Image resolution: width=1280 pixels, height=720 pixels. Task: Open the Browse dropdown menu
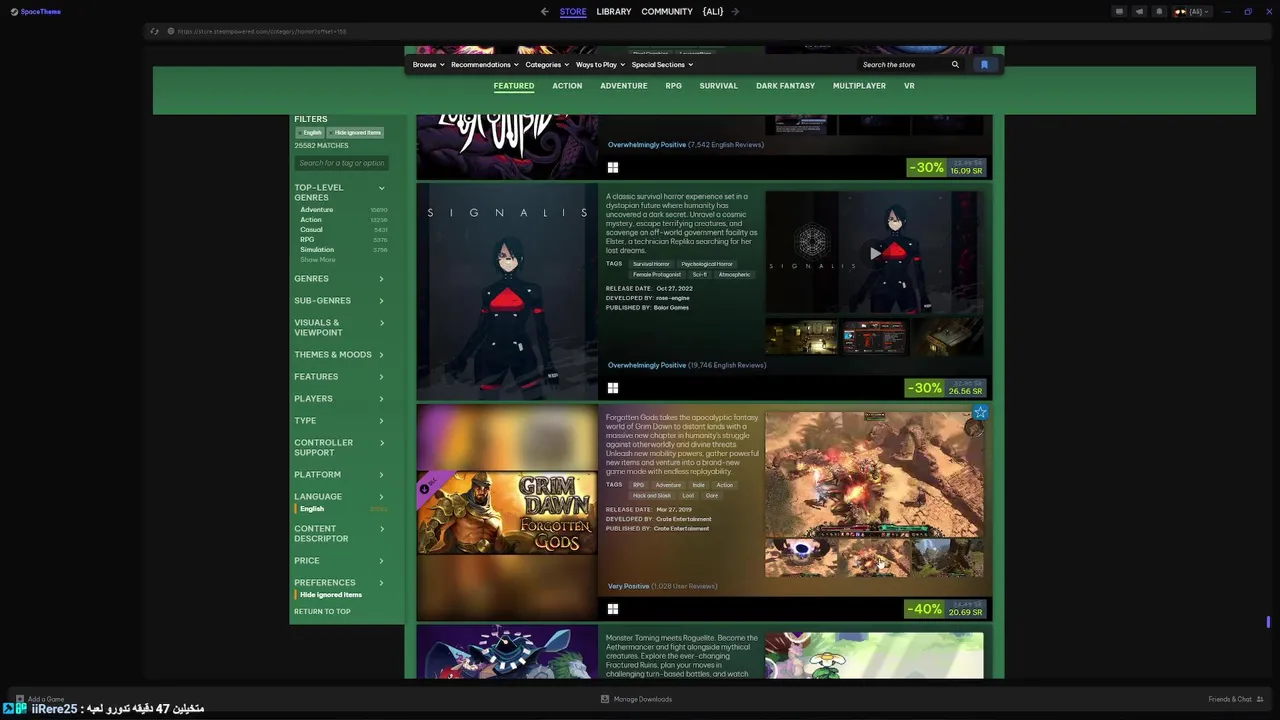428,65
